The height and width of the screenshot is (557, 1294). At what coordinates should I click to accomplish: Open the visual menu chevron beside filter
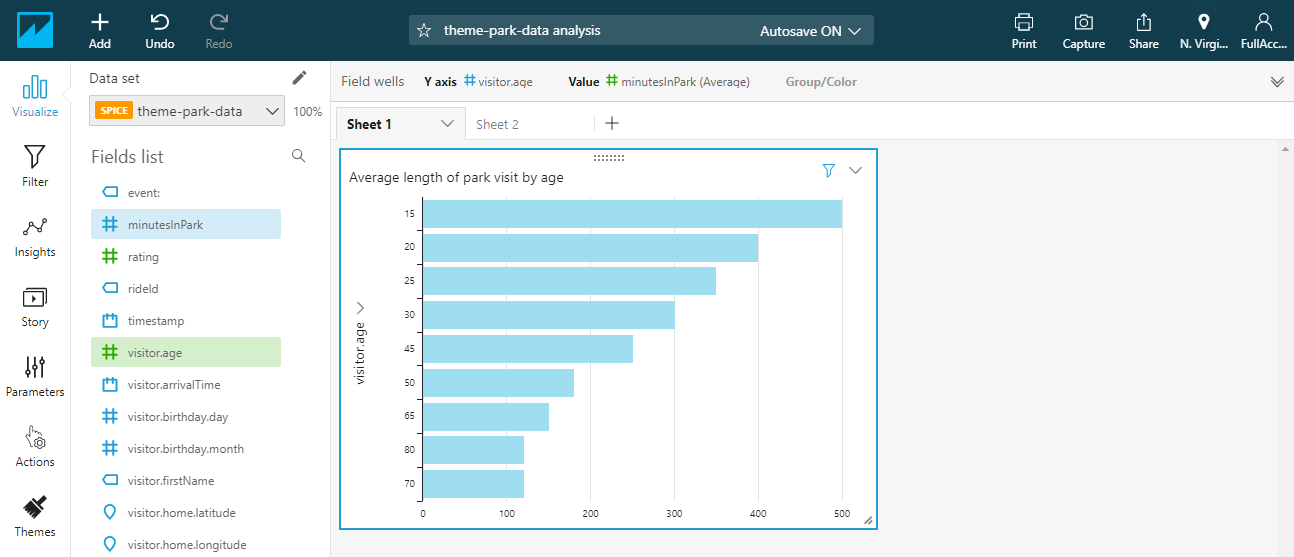(x=855, y=171)
